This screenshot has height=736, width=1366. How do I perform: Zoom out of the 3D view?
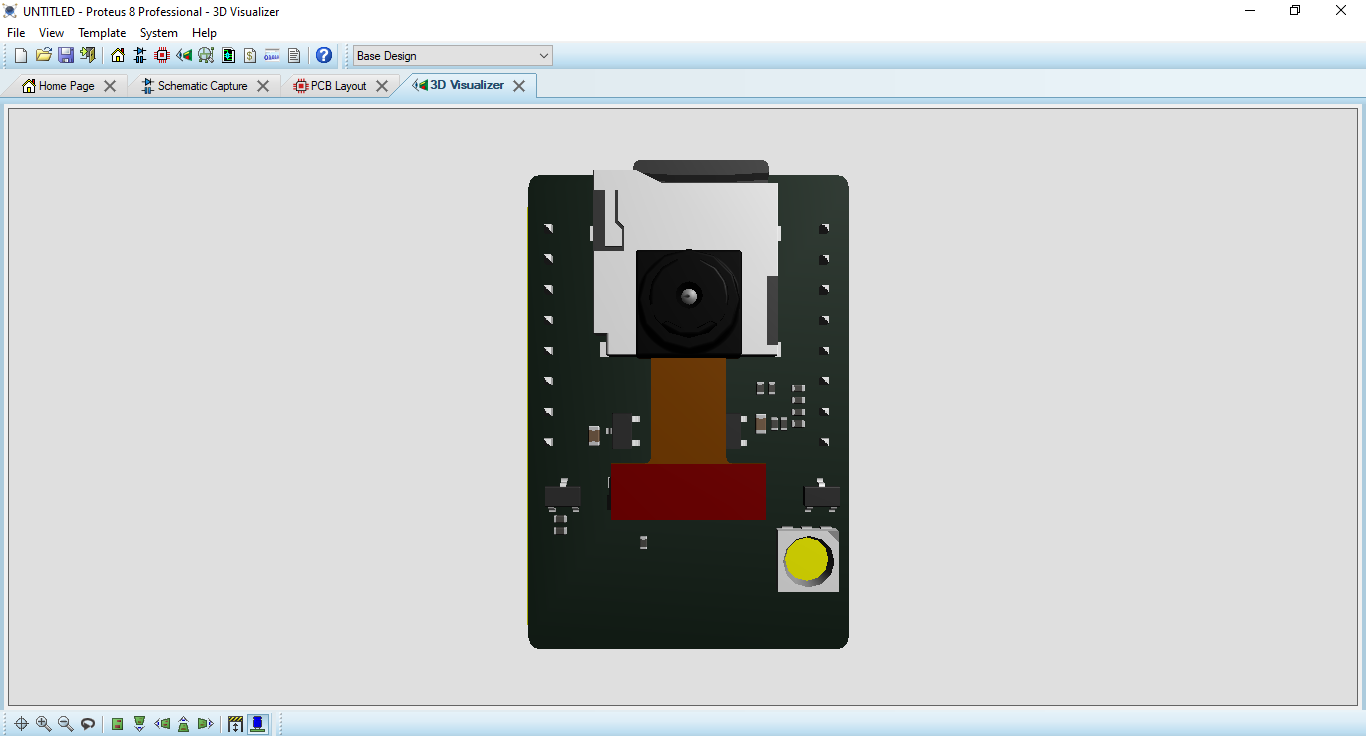[x=66, y=723]
